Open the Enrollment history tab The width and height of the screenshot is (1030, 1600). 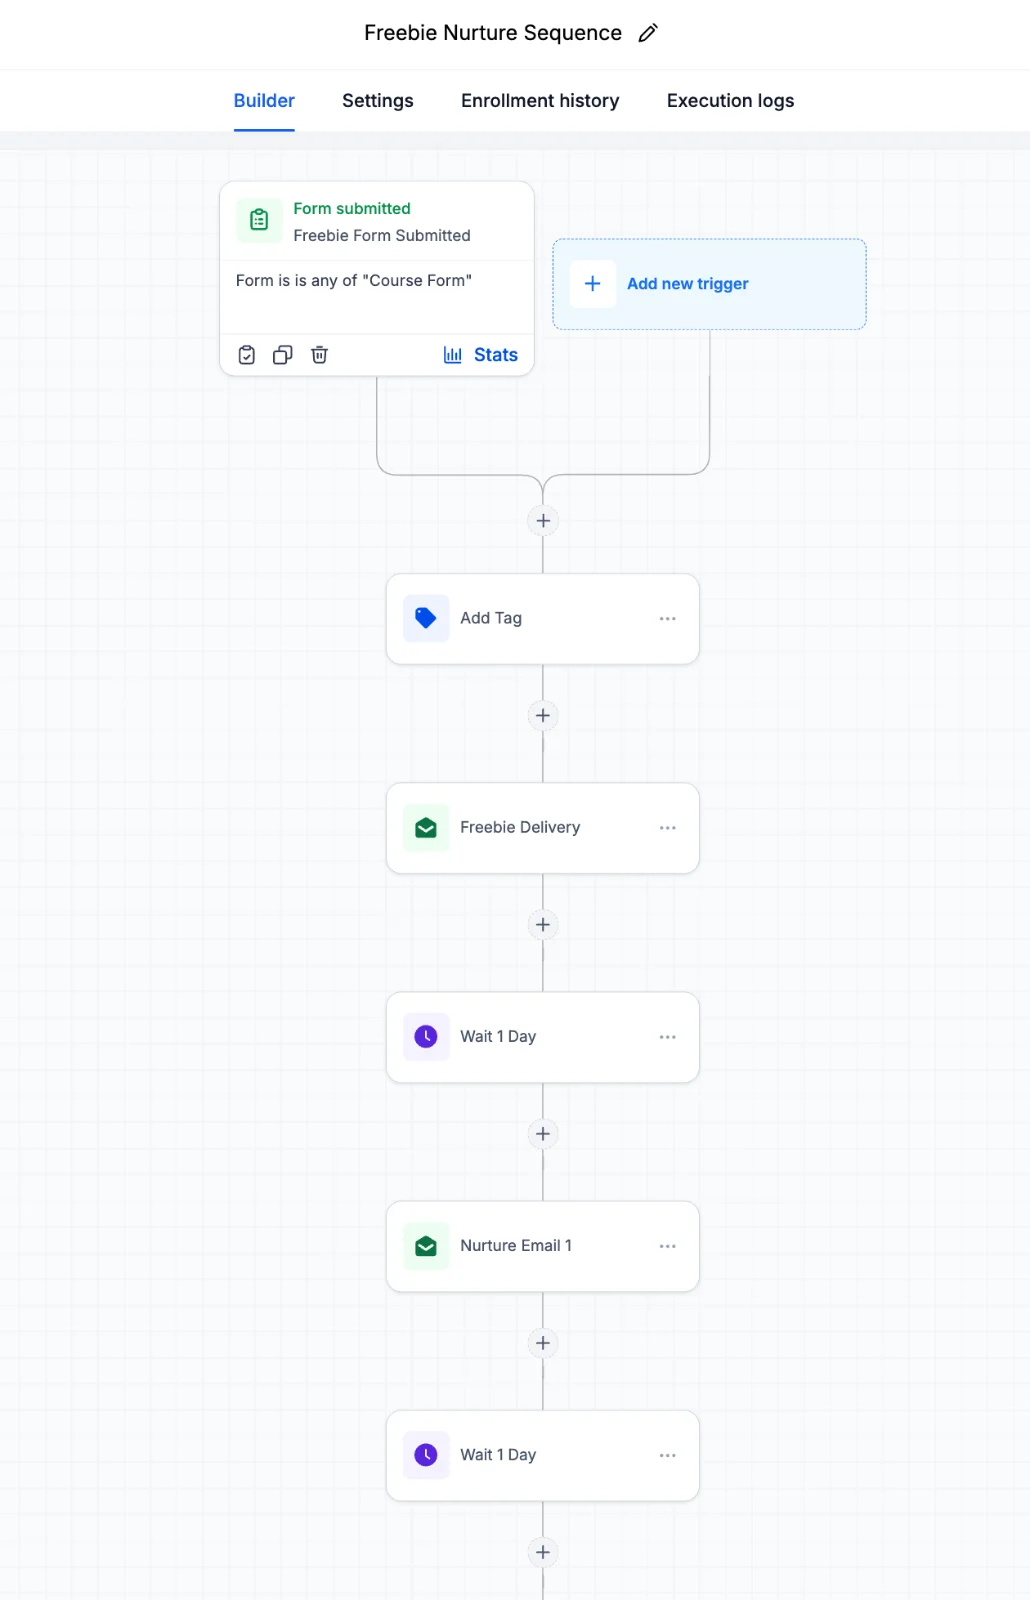click(540, 101)
